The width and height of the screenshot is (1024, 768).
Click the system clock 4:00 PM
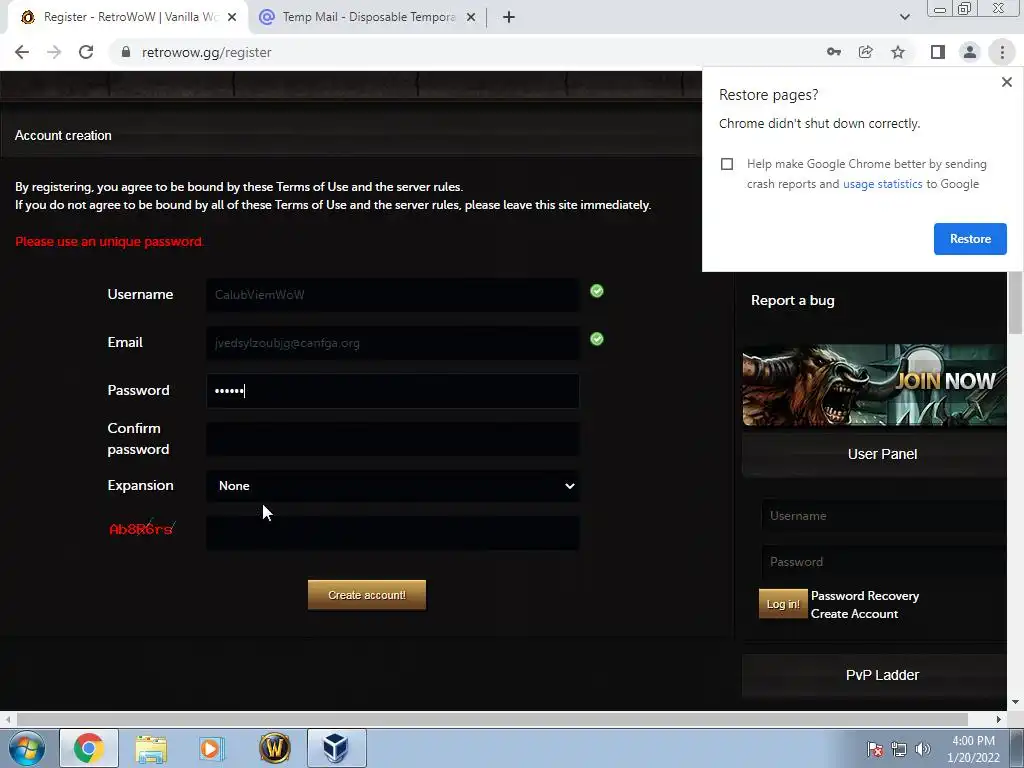[x=973, y=741]
